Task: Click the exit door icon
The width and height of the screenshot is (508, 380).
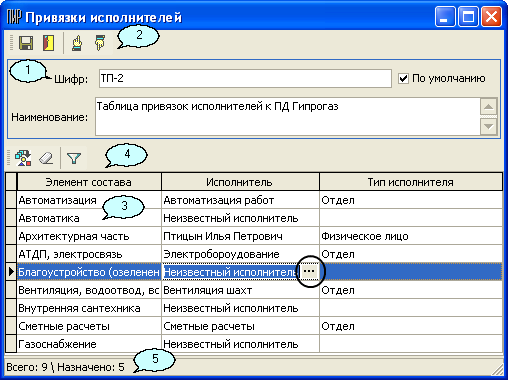Action: (49, 43)
